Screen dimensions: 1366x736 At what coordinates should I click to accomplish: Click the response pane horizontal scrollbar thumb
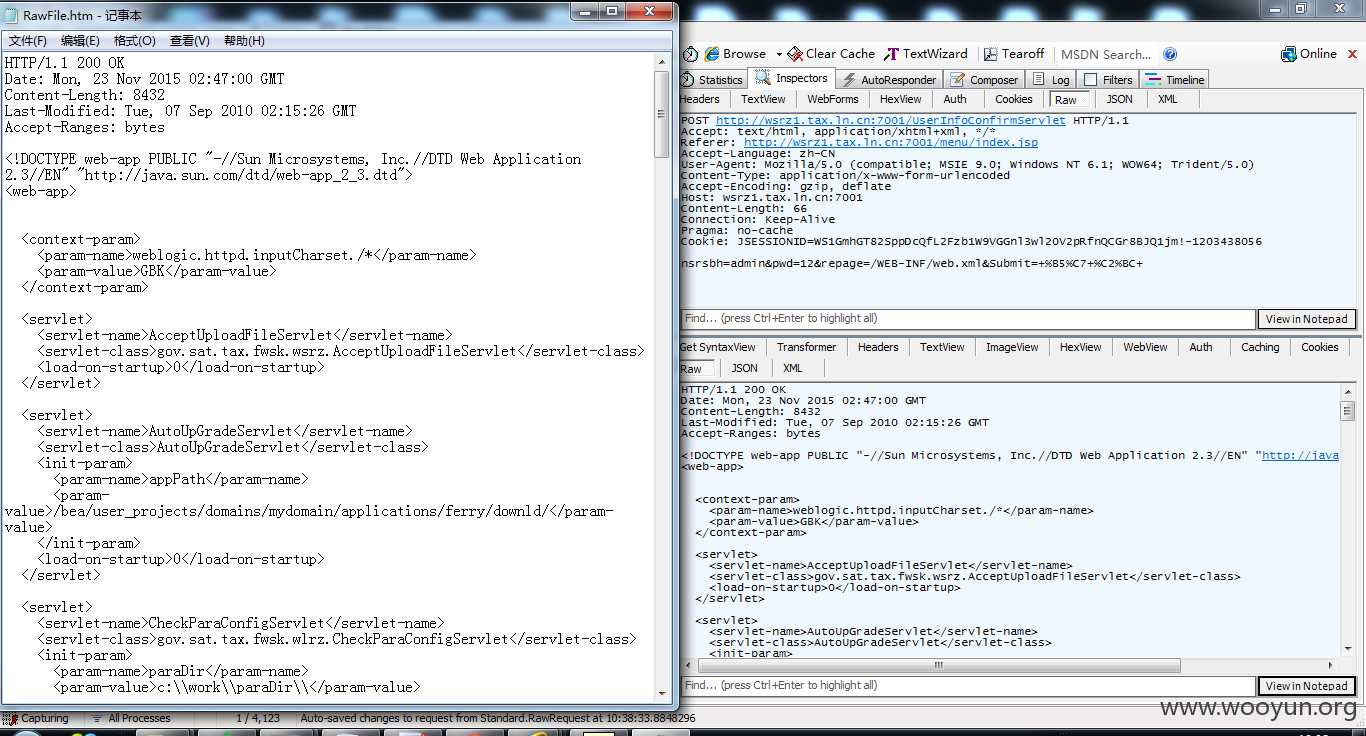pos(938,665)
